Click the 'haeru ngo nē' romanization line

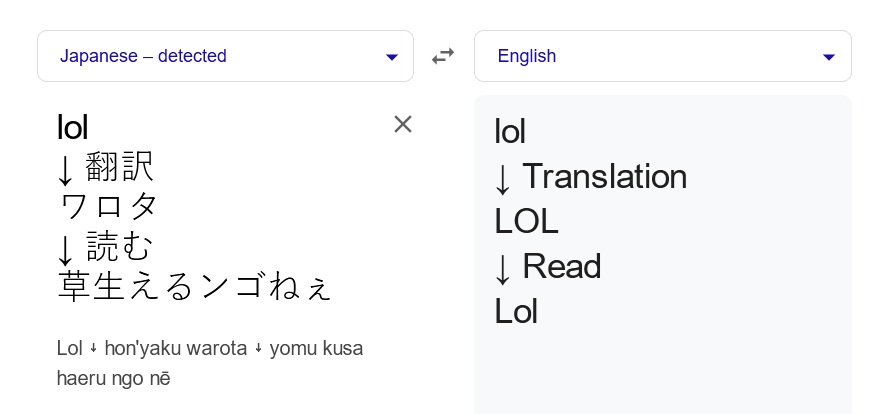(114, 379)
